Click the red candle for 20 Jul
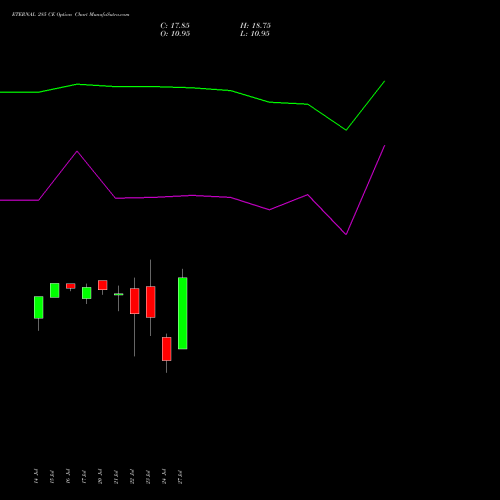500x500 pixels. [103, 285]
